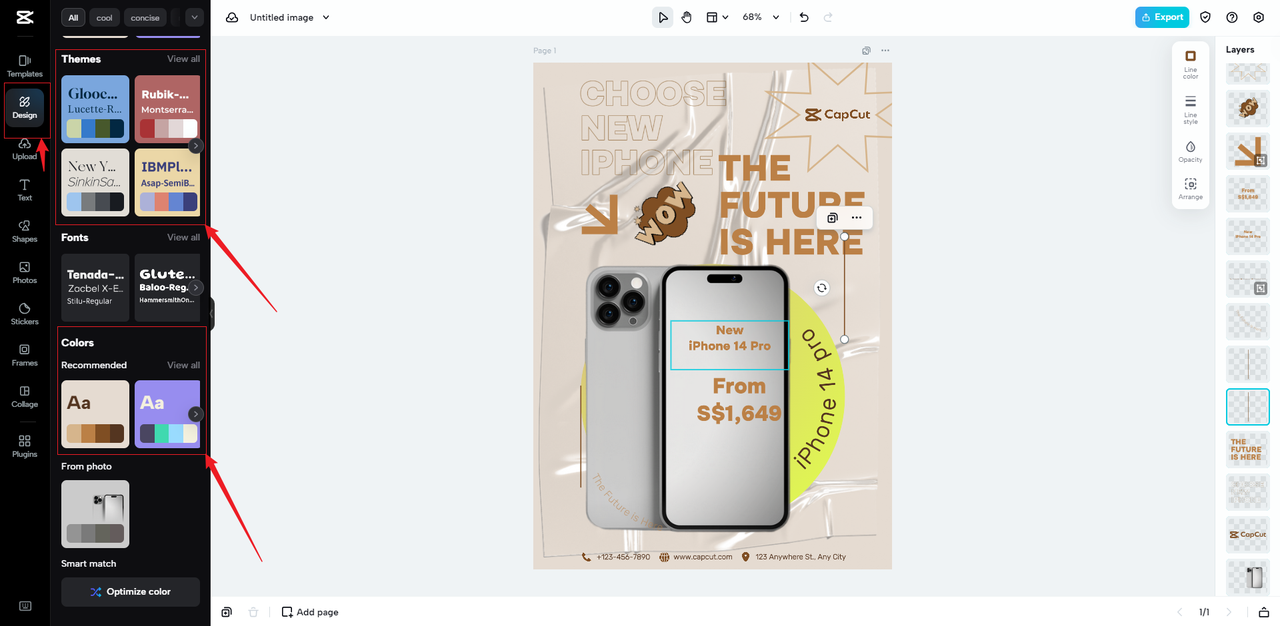Click rotate handle beside selected line

tap(821, 288)
